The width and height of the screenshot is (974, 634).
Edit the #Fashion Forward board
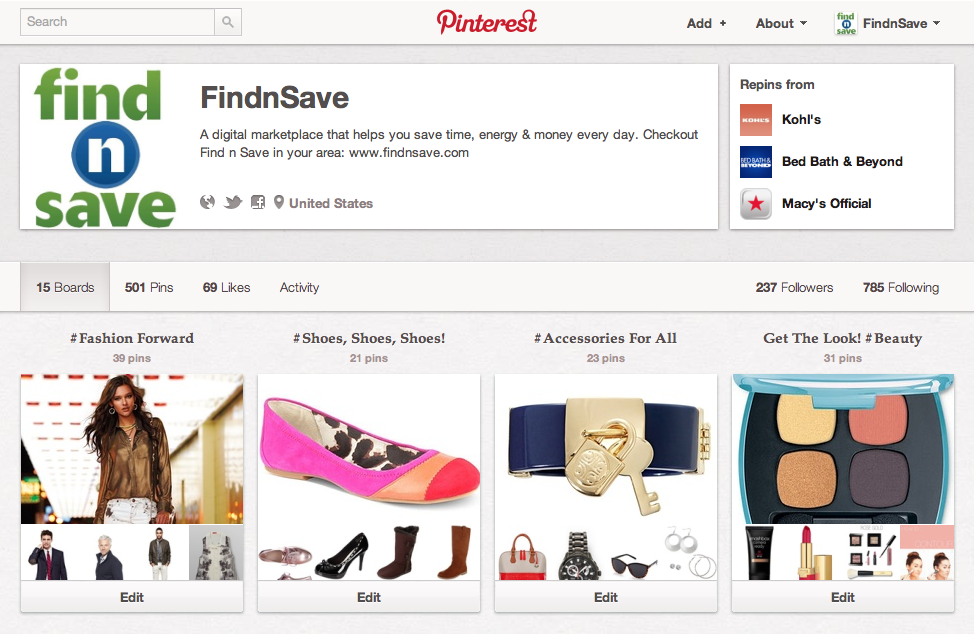[132, 597]
